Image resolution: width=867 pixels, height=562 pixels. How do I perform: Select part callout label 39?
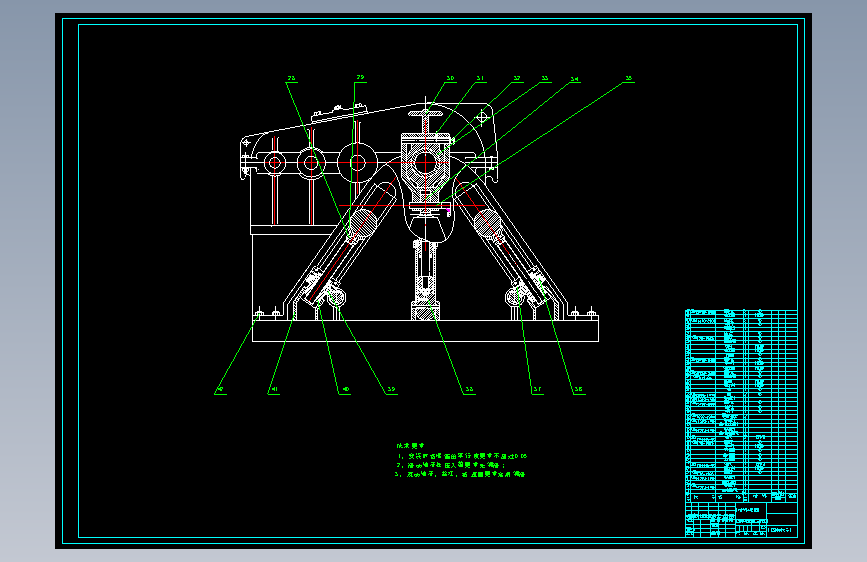pyautogui.click(x=391, y=389)
